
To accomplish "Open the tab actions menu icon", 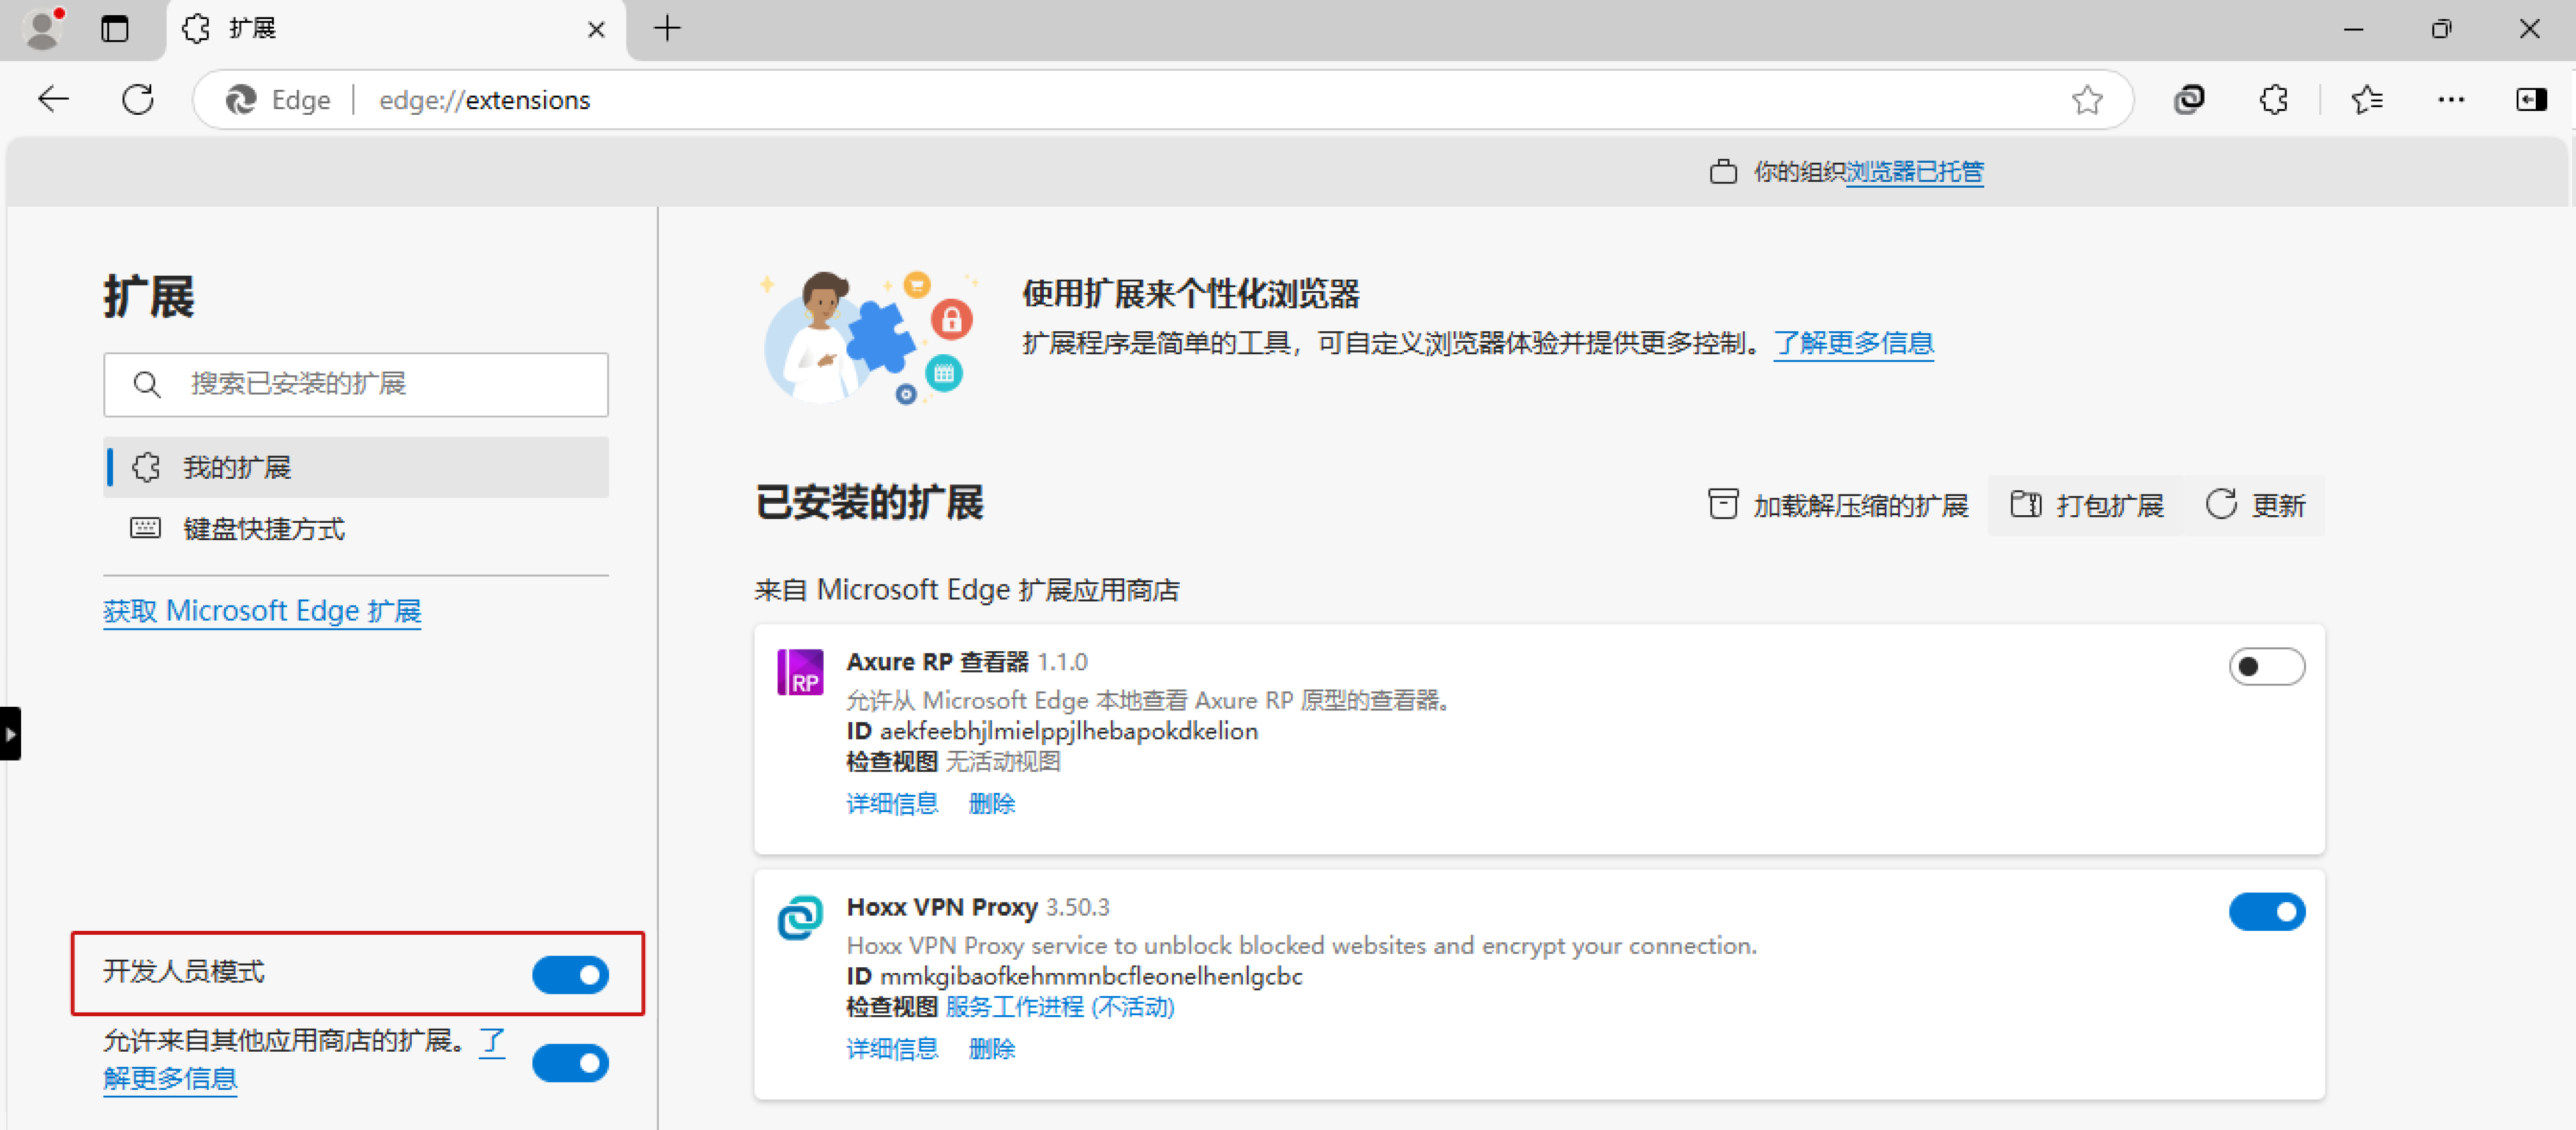I will 115,28.
